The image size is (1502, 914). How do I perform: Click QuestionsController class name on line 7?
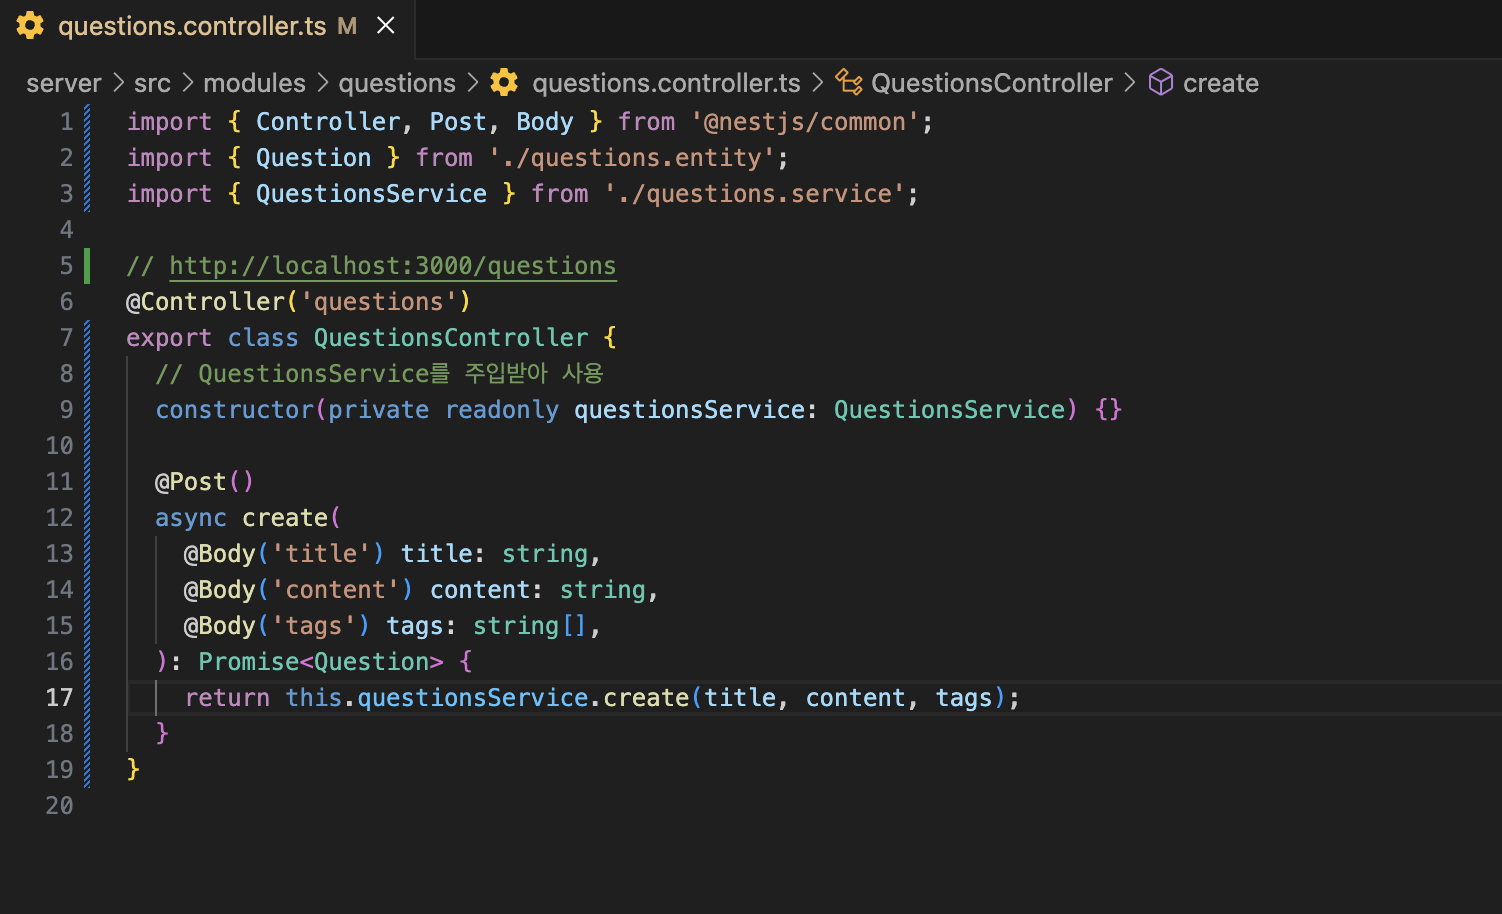click(451, 338)
